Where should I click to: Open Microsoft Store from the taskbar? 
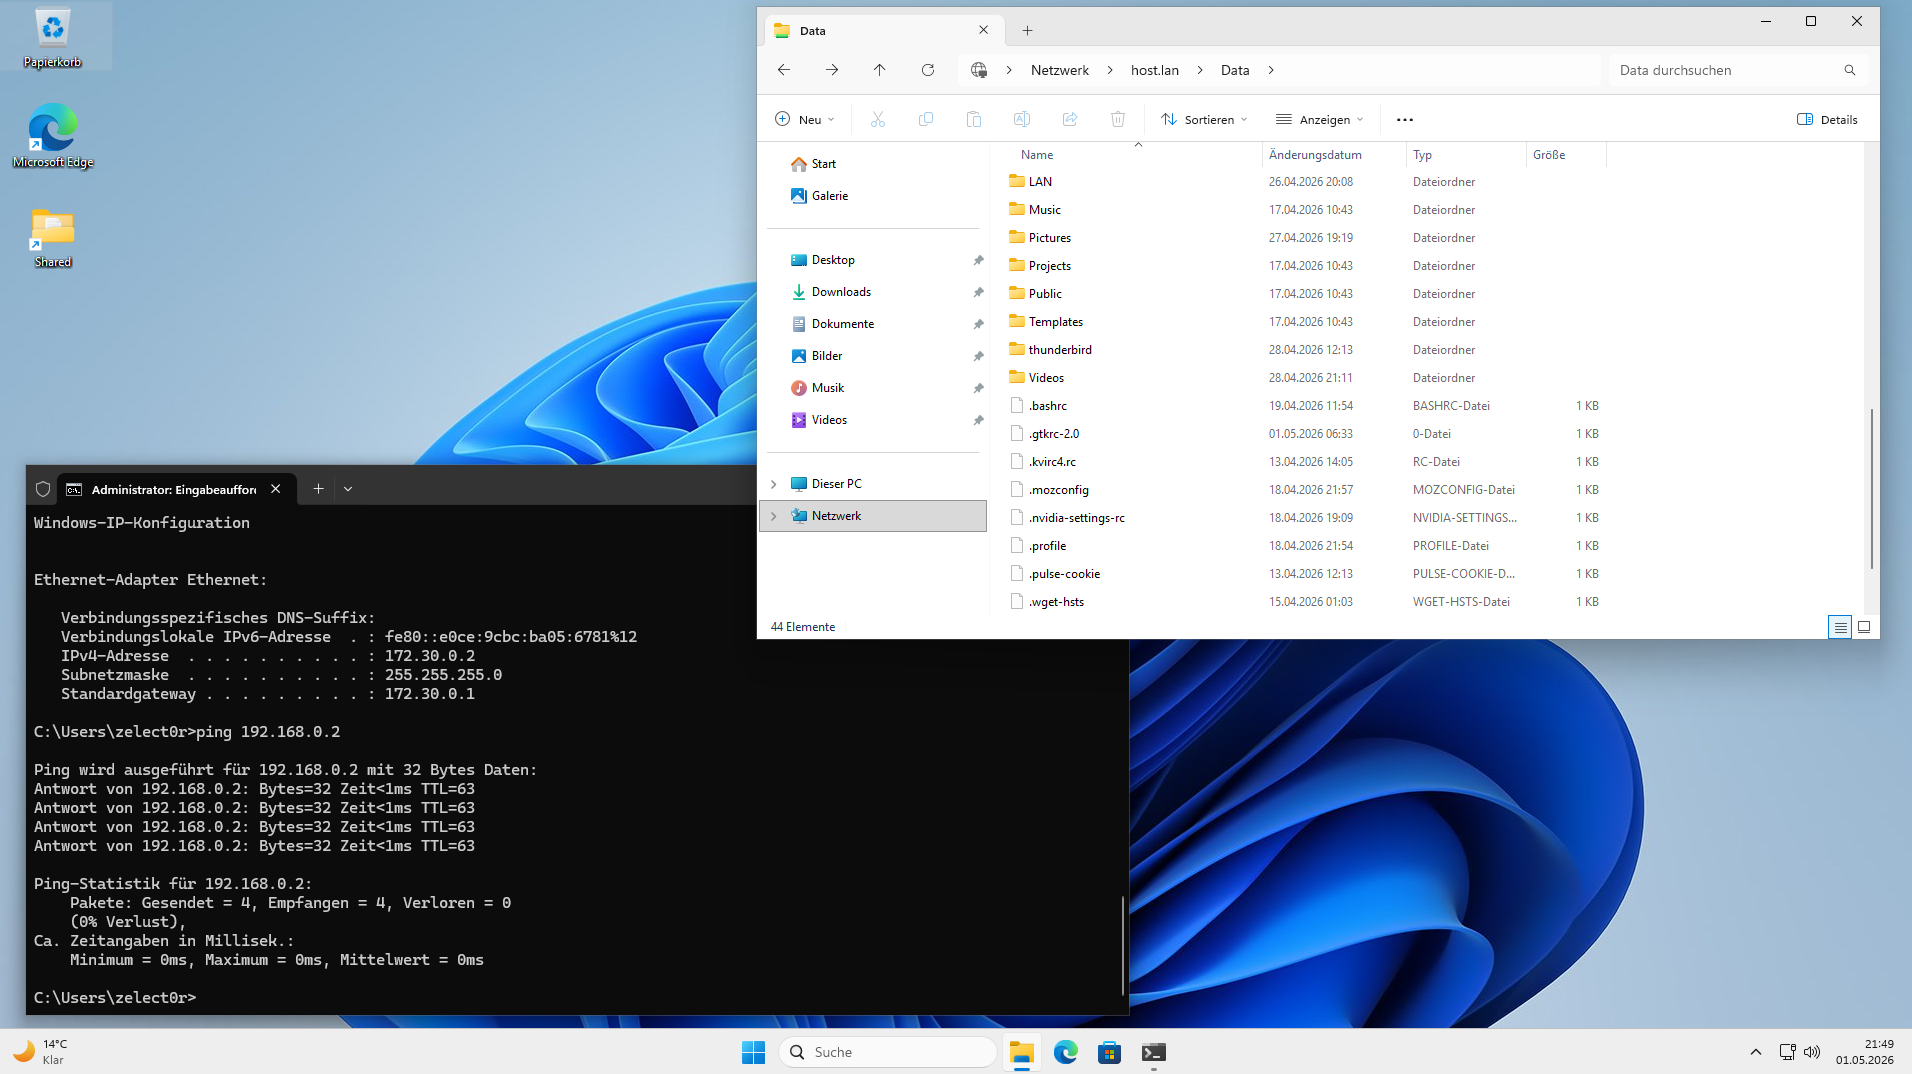pos(1109,1052)
